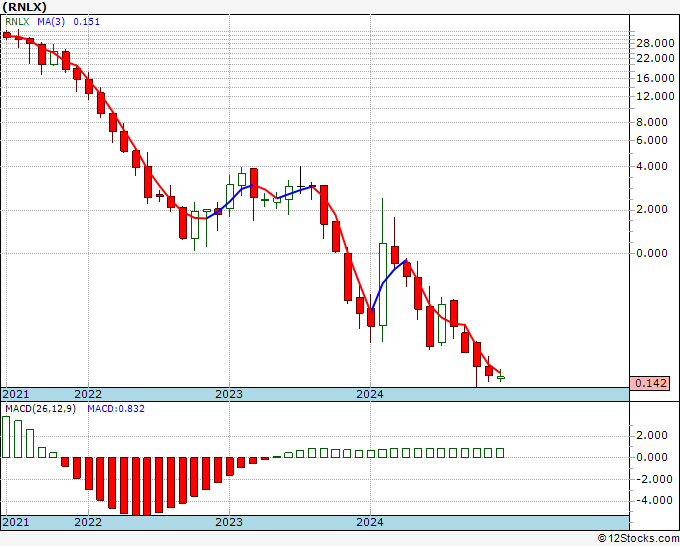Click 2021 on the price chart time axis
This screenshot has width=680, height=546.
(16, 394)
